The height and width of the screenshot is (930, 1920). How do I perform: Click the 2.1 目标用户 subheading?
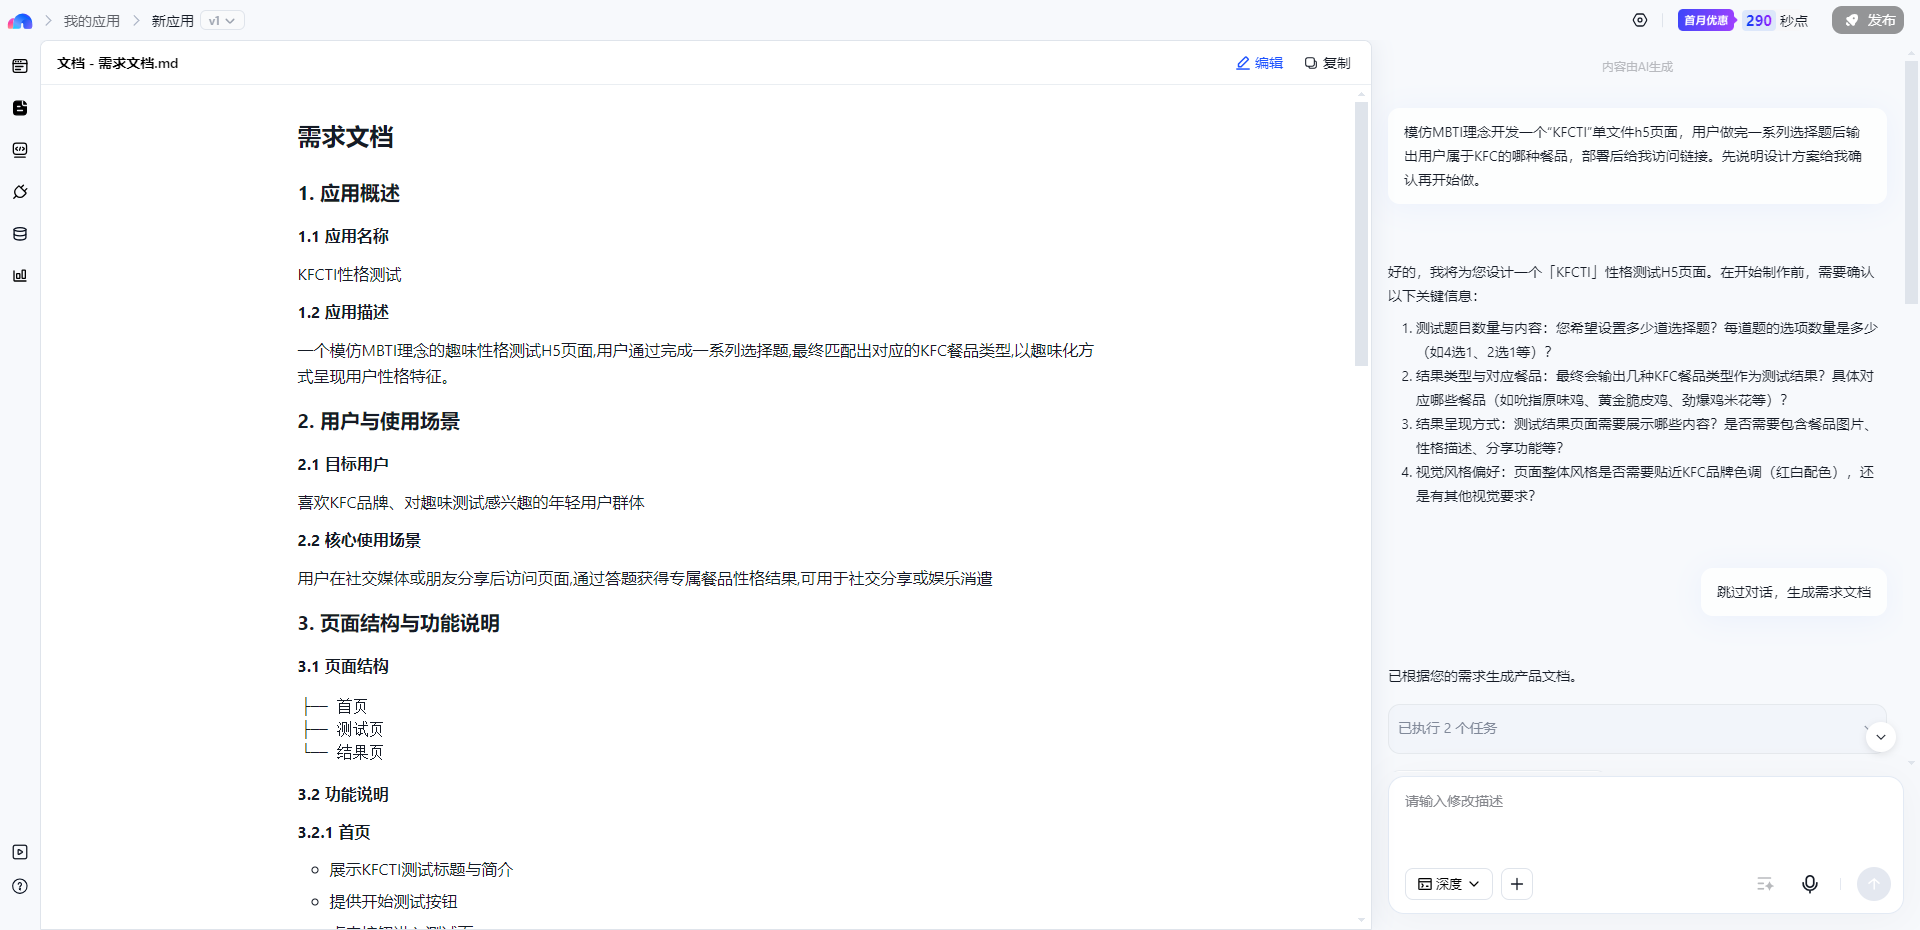point(343,464)
